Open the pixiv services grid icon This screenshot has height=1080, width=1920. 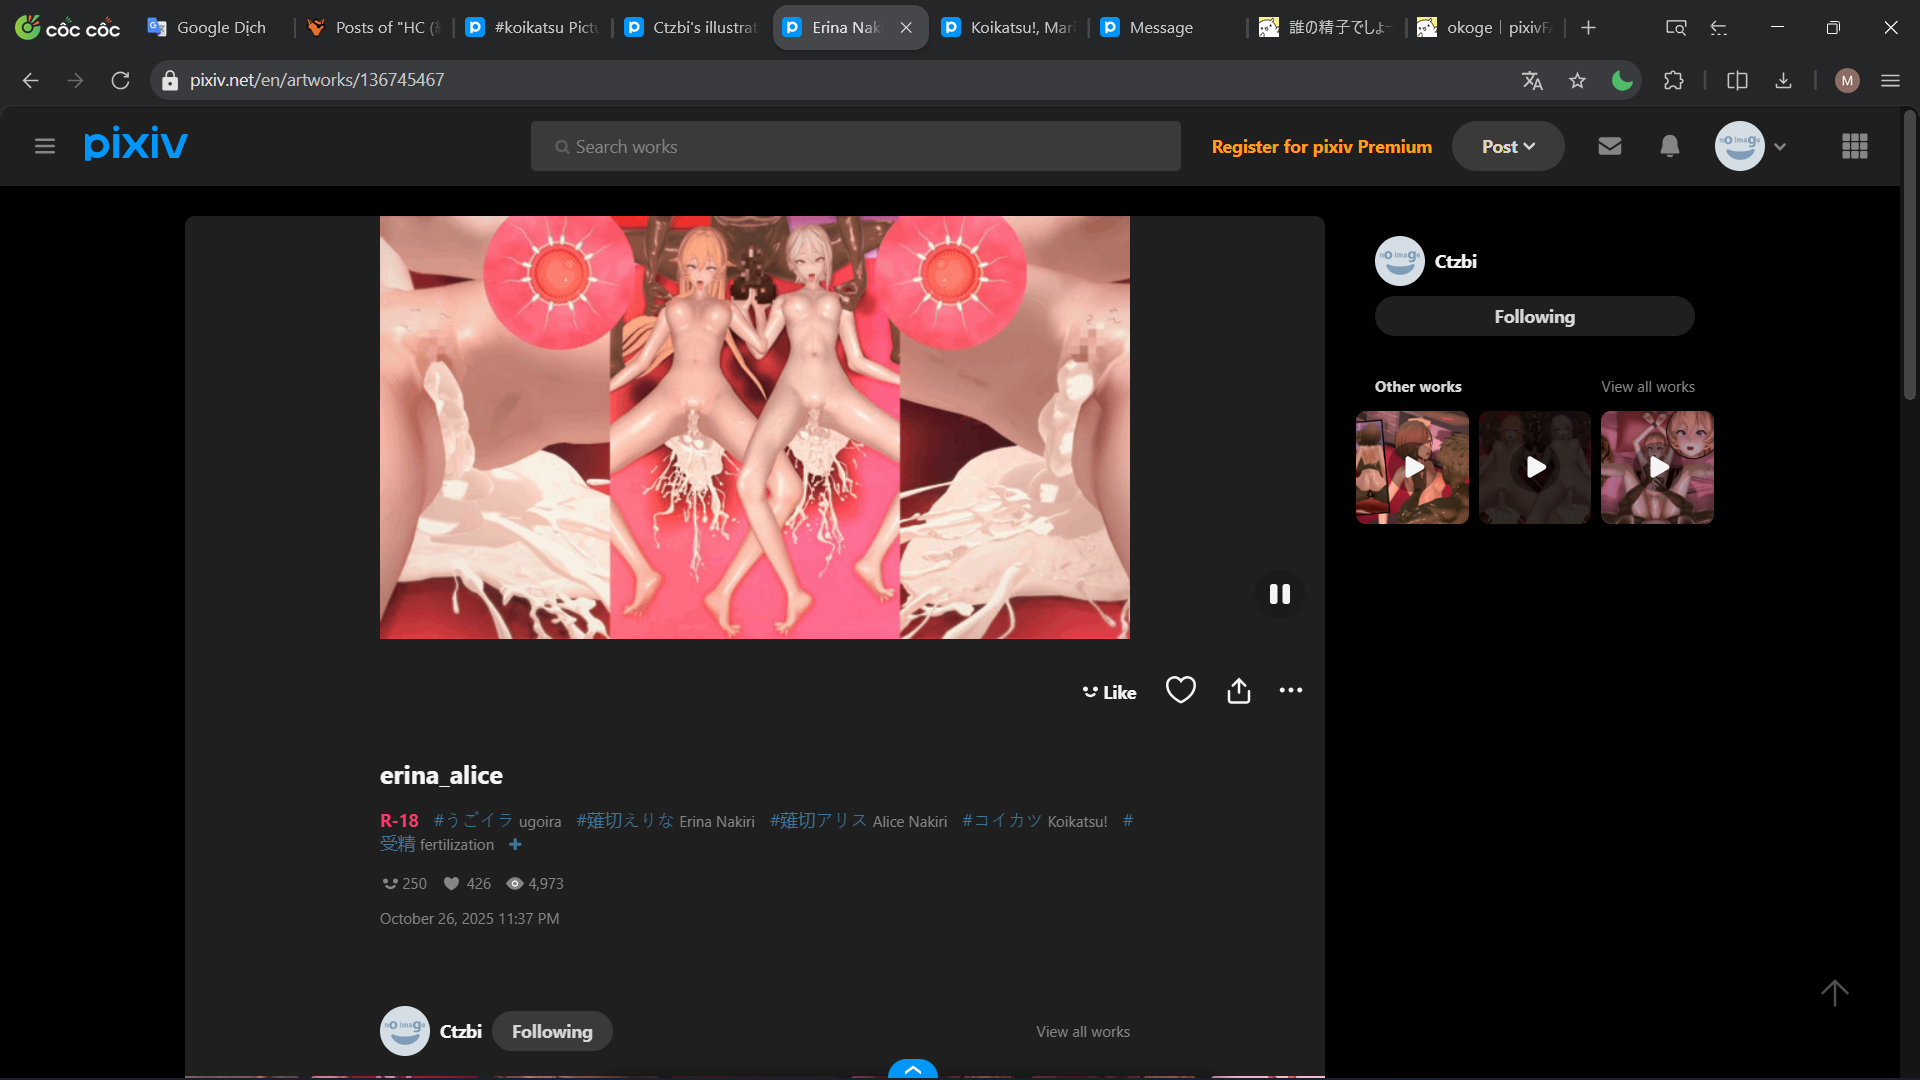pos(1855,146)
